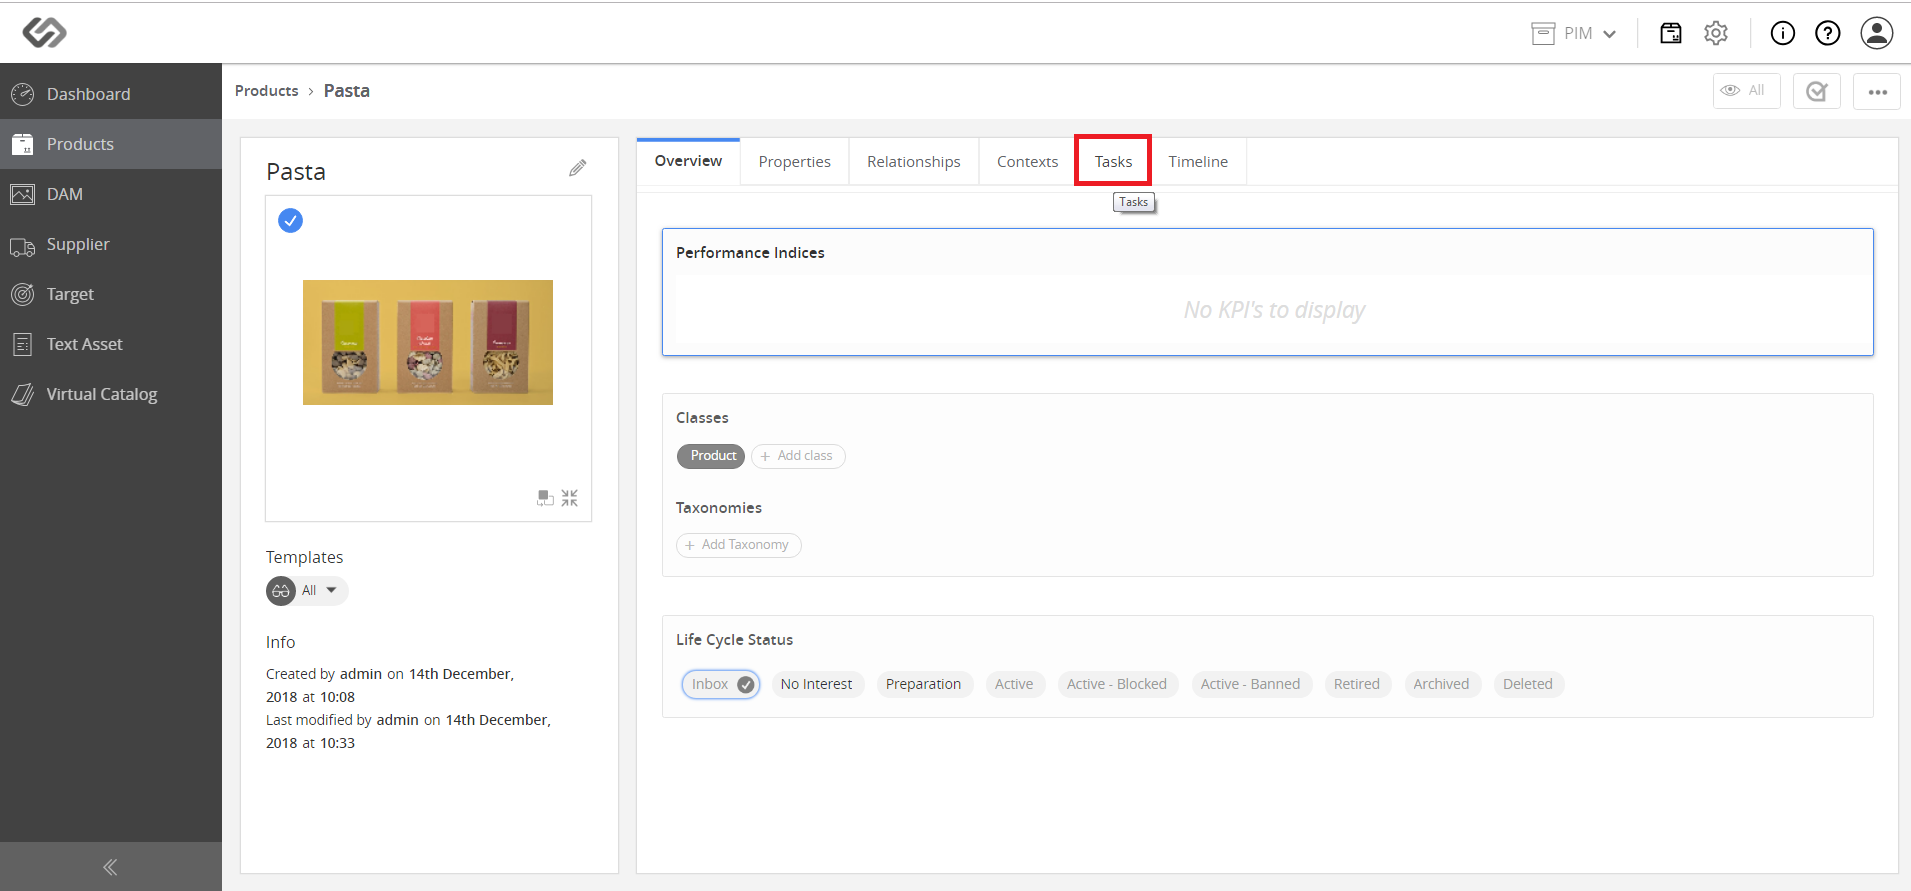
Task: Switch to the Overview tab
Action: [x=688, y=161]
